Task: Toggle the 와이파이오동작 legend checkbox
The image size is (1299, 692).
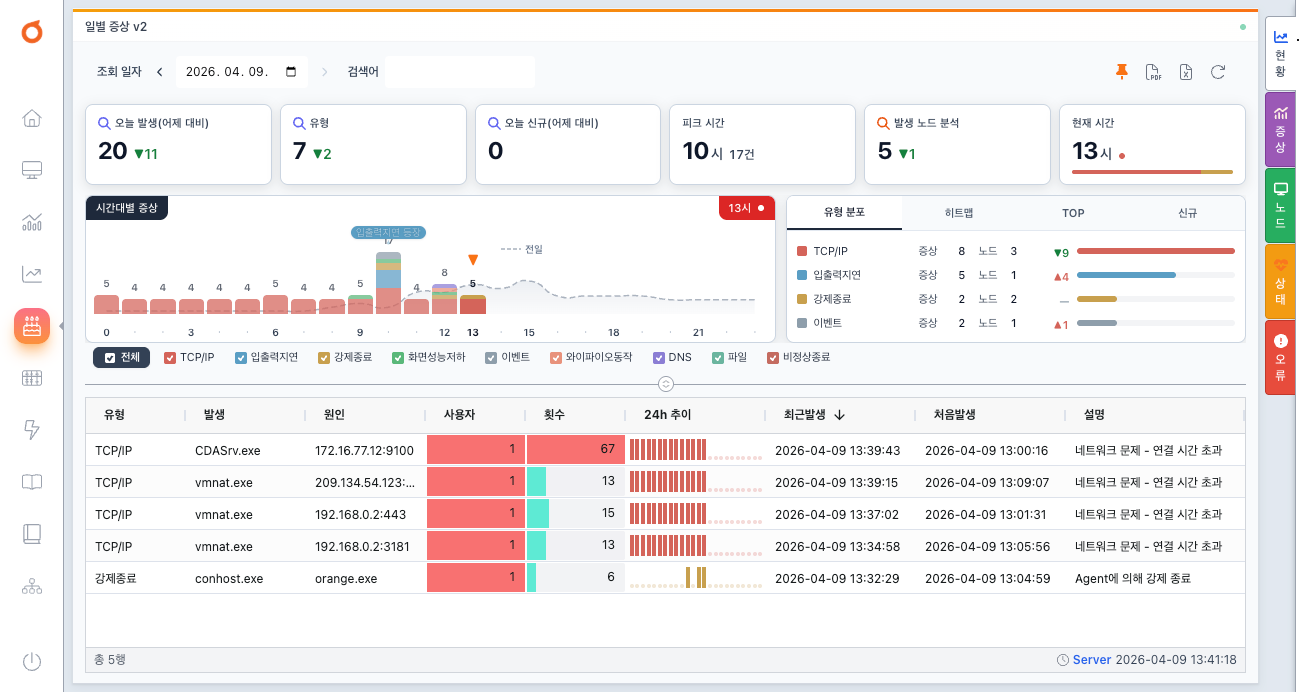Action: (556, 357)
